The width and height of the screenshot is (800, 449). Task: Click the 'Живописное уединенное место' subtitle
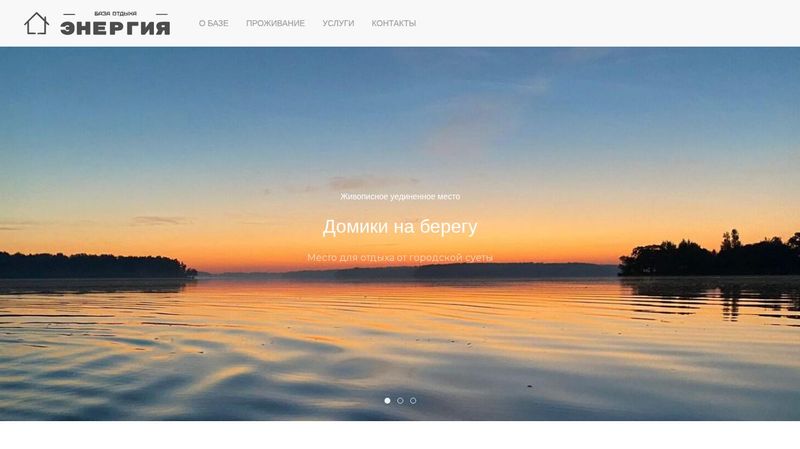click(x=400, y=196)
